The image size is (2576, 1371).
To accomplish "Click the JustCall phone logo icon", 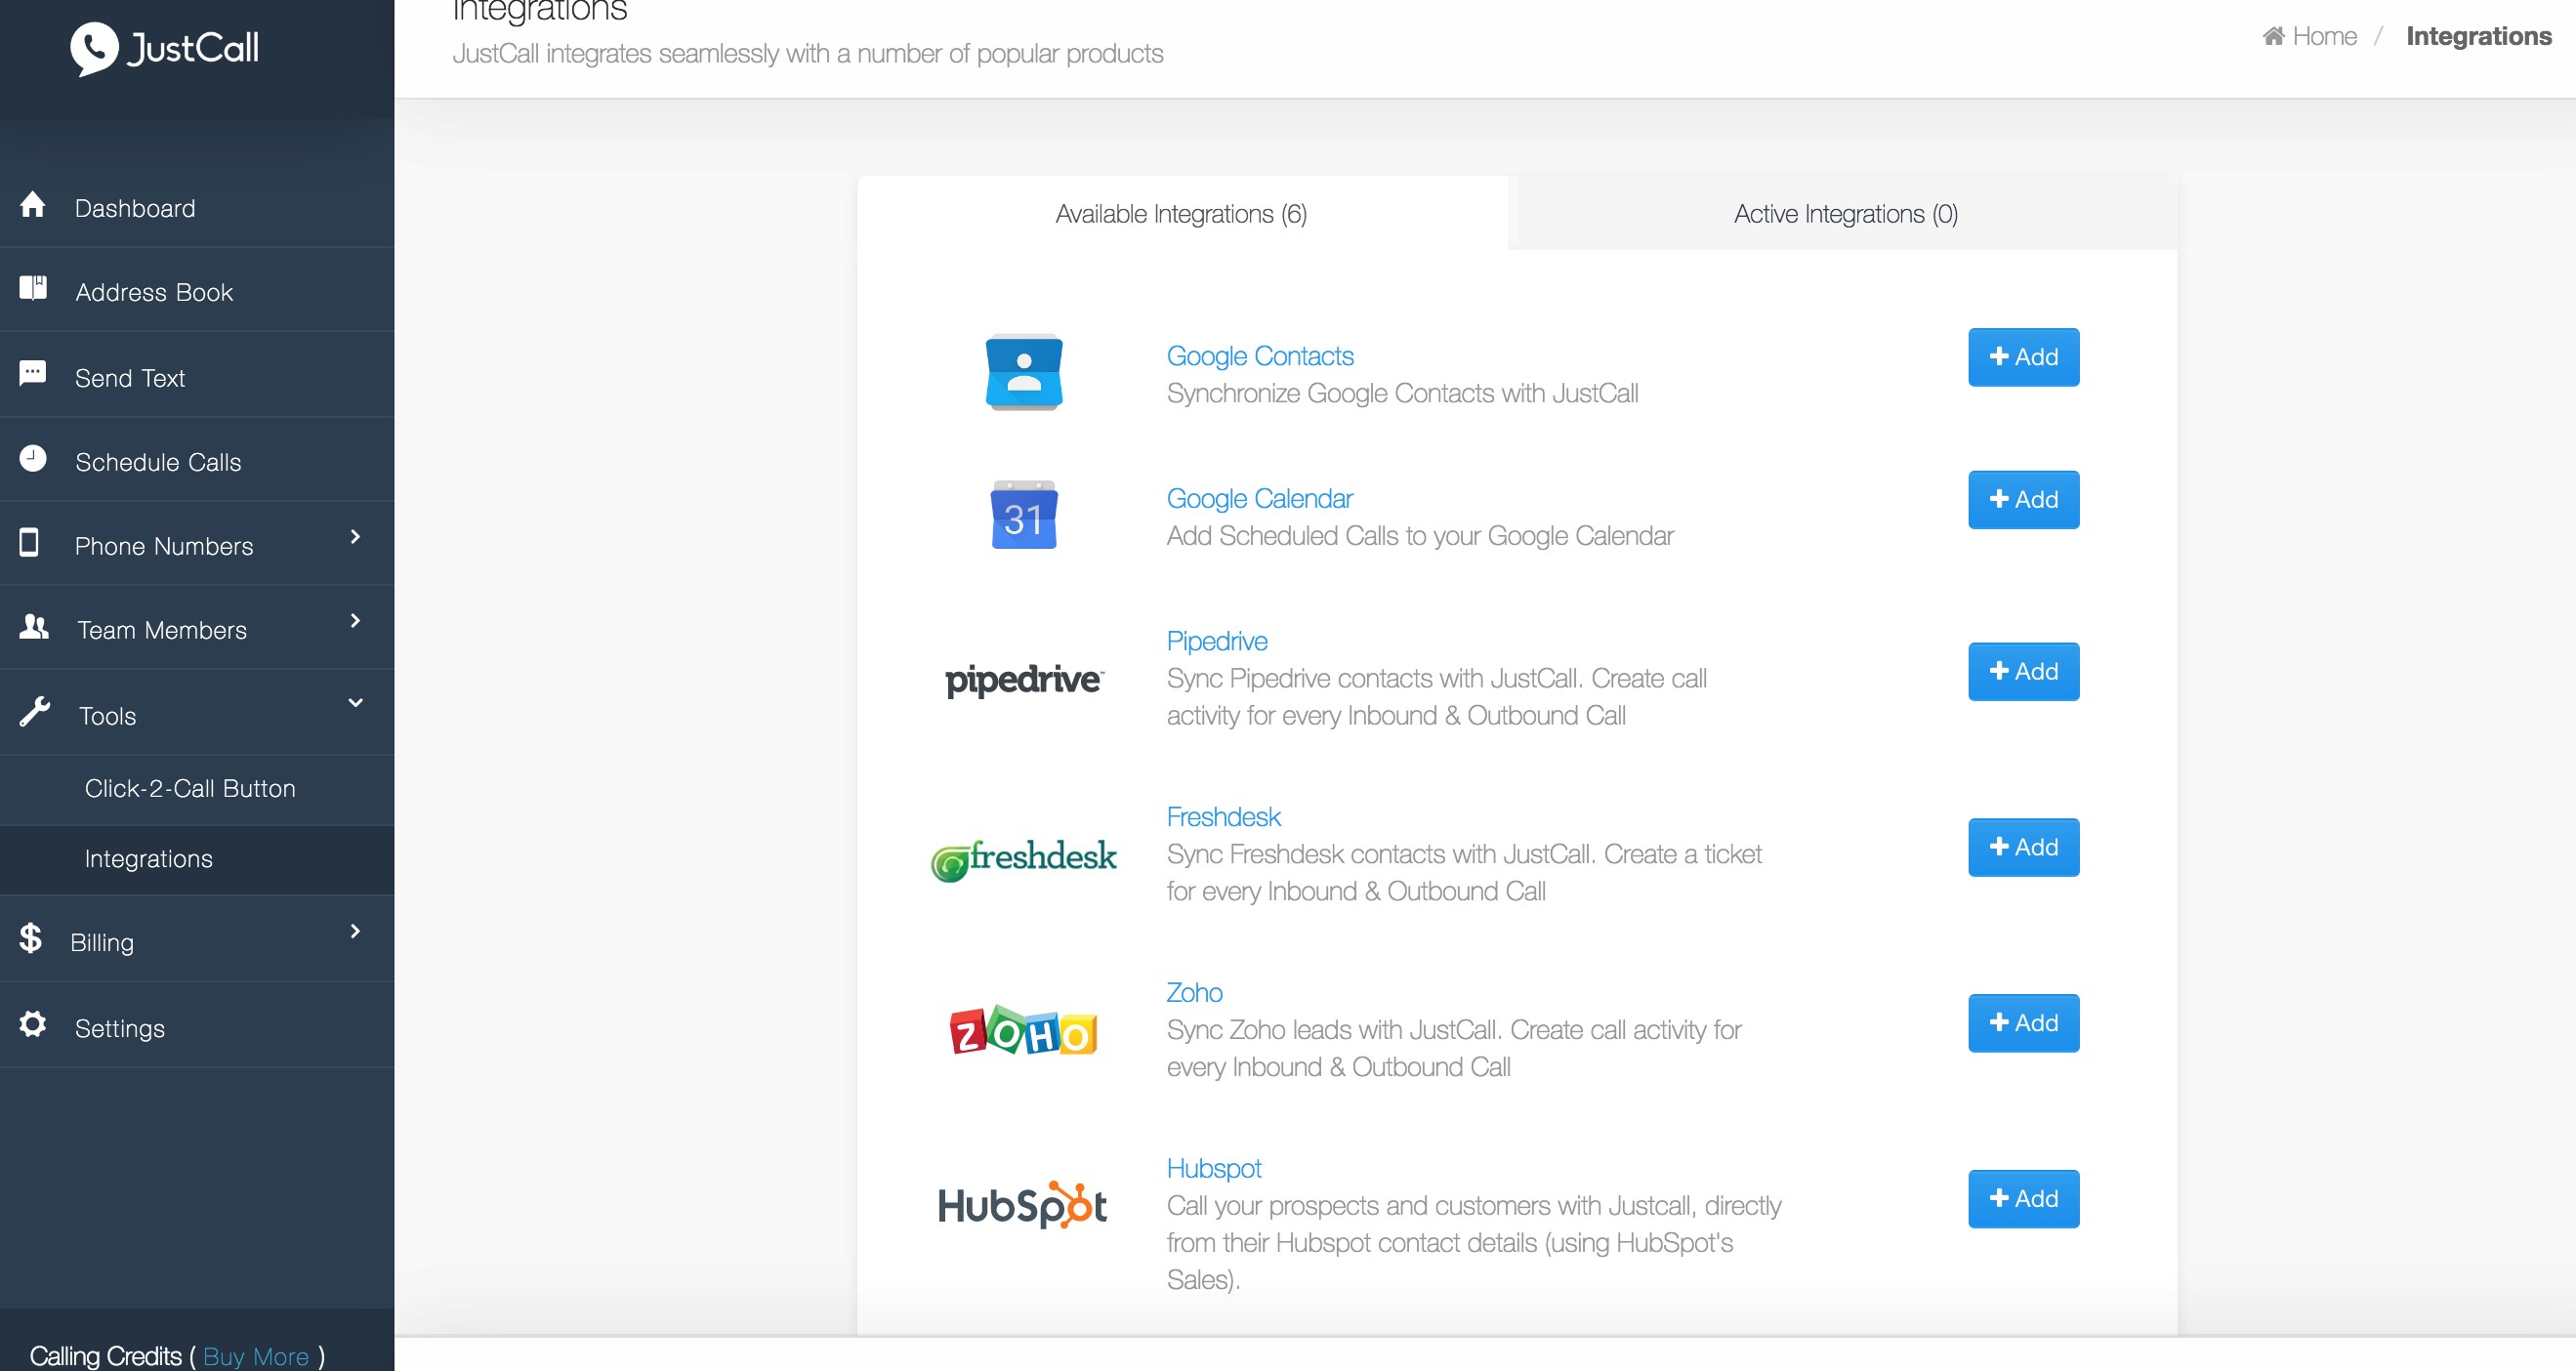I will point(94,48).
